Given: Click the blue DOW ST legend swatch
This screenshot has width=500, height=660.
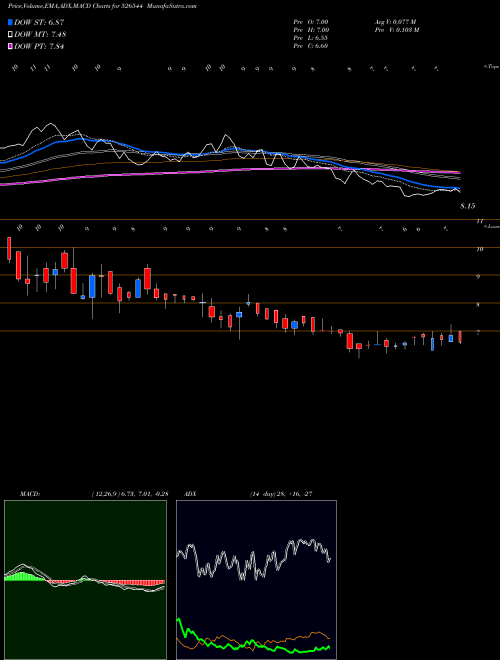Looking at the screenshot, I should click(x=10, y=22).
